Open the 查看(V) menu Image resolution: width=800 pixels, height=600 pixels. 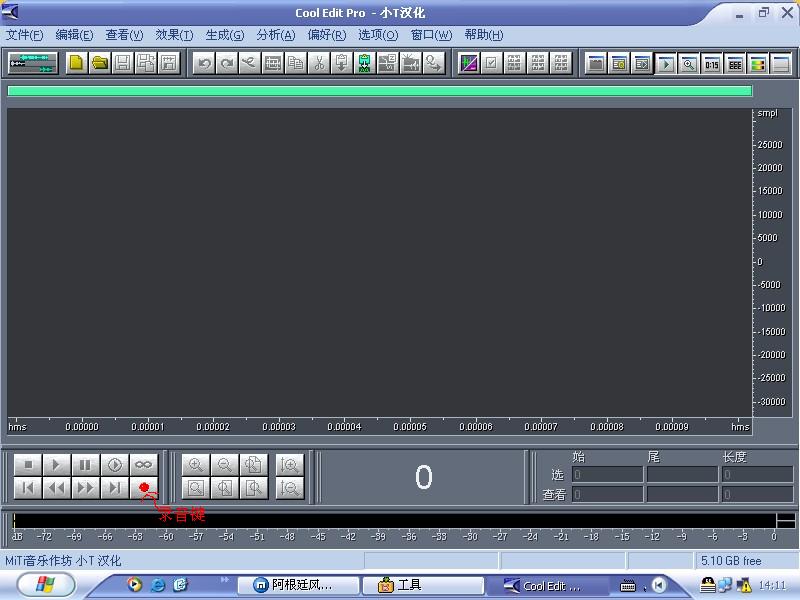124,35
